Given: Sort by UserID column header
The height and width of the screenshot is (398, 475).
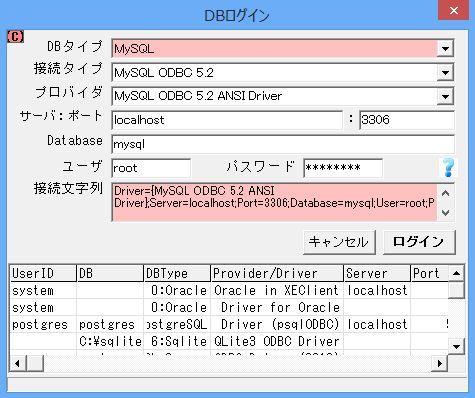Looking at the screenshot, I should pos(43,274).
